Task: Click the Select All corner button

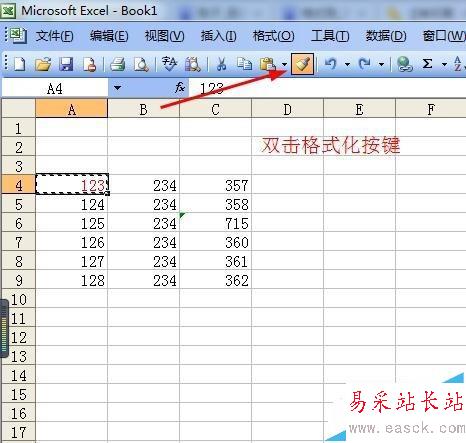Action: pos(19,109)
